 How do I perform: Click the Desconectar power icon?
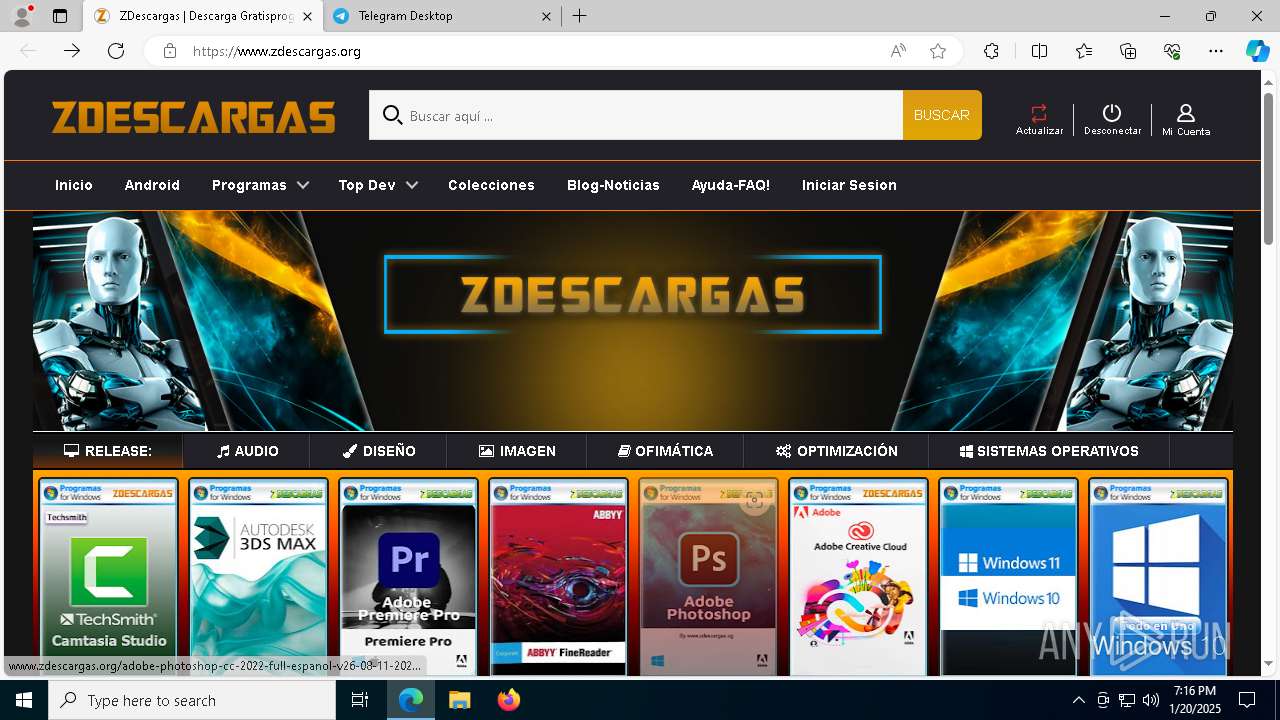(x=1112, y=113)
